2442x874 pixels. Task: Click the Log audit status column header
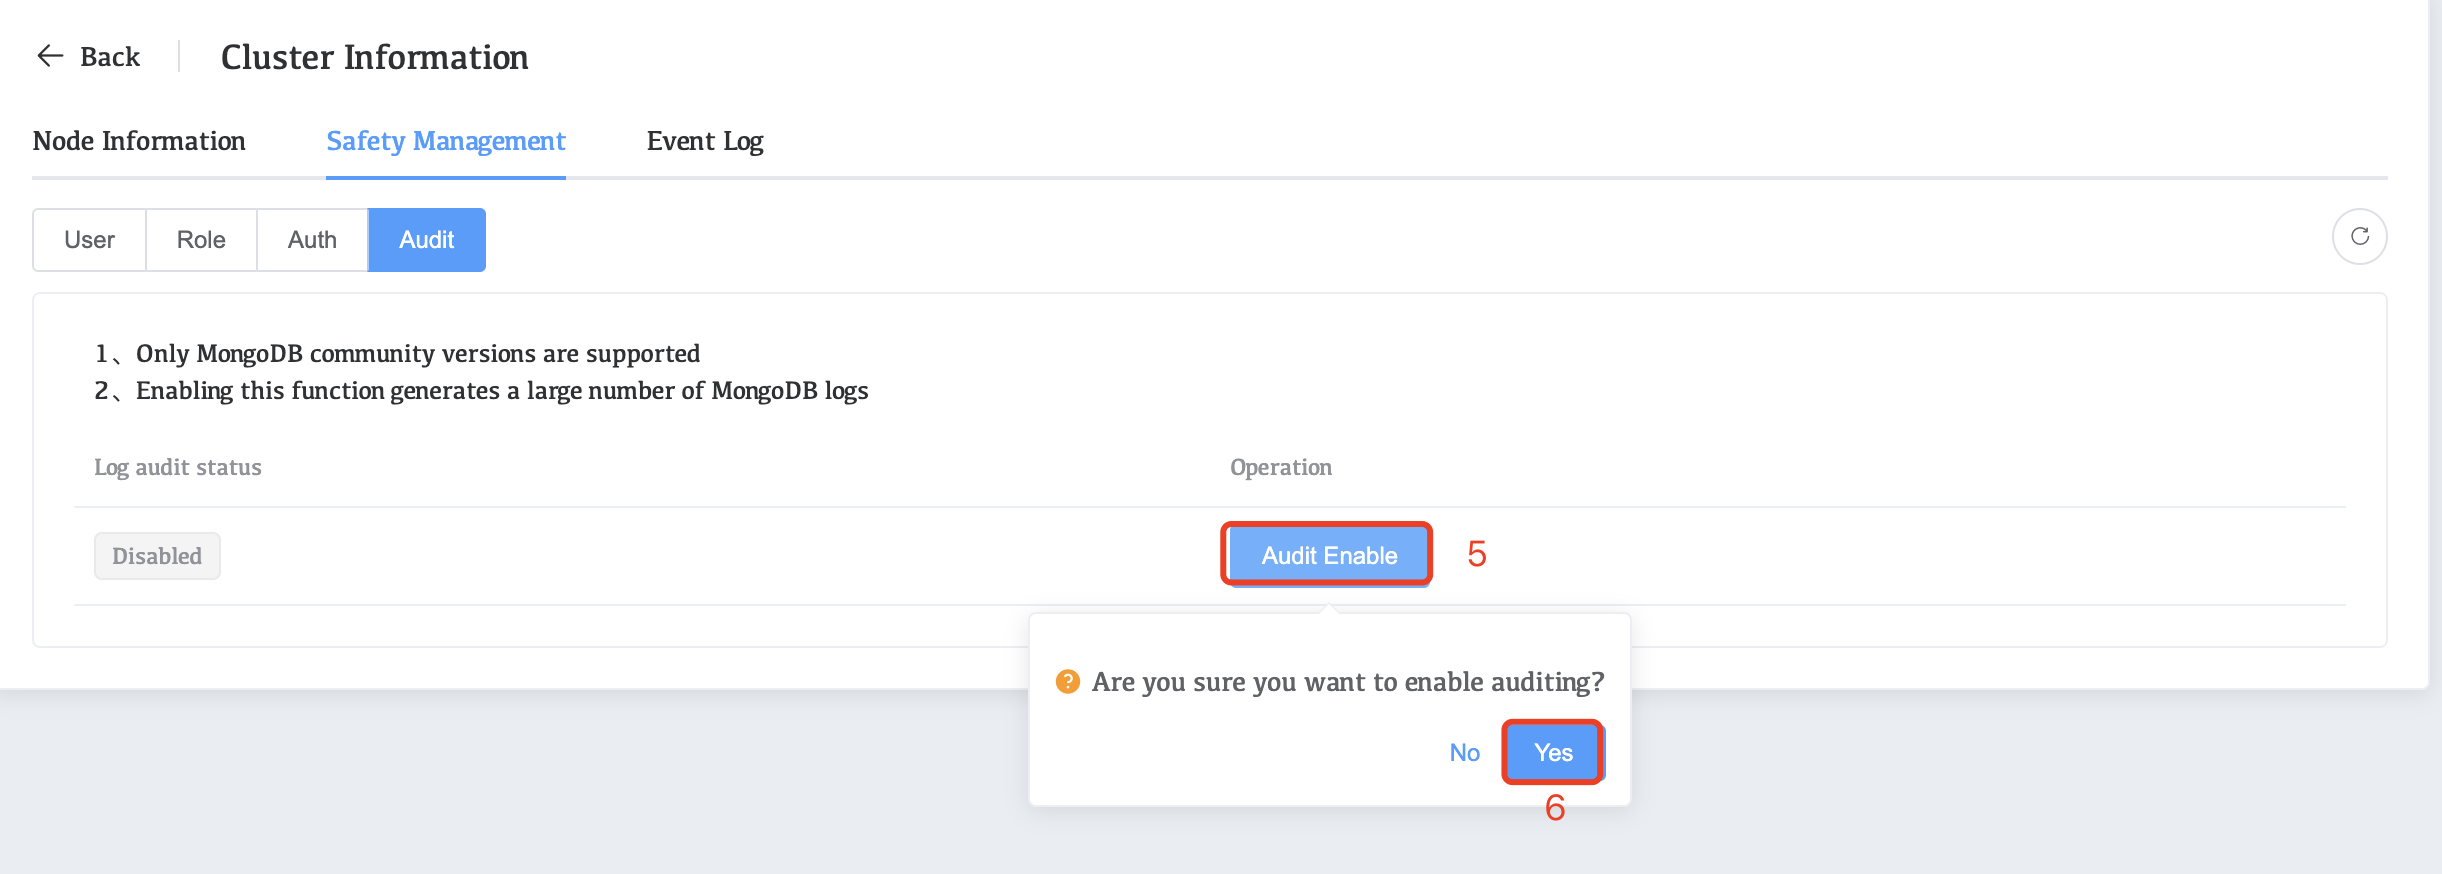pos(178,467)
